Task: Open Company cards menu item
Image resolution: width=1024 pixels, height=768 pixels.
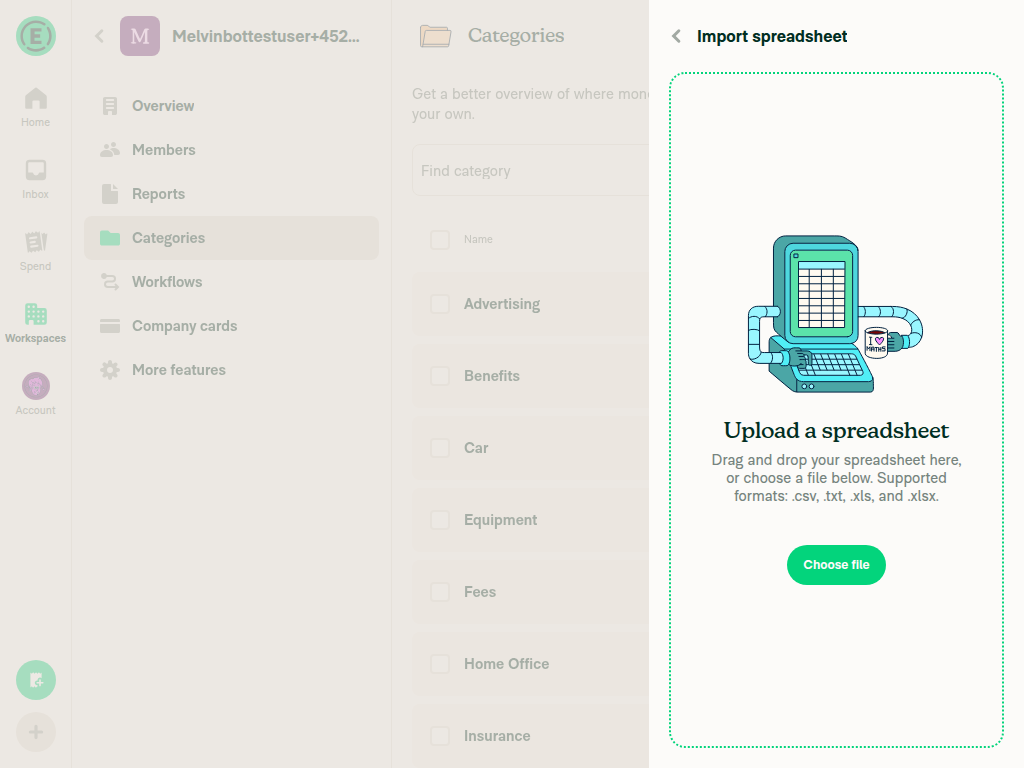Action: coord(184,326)
